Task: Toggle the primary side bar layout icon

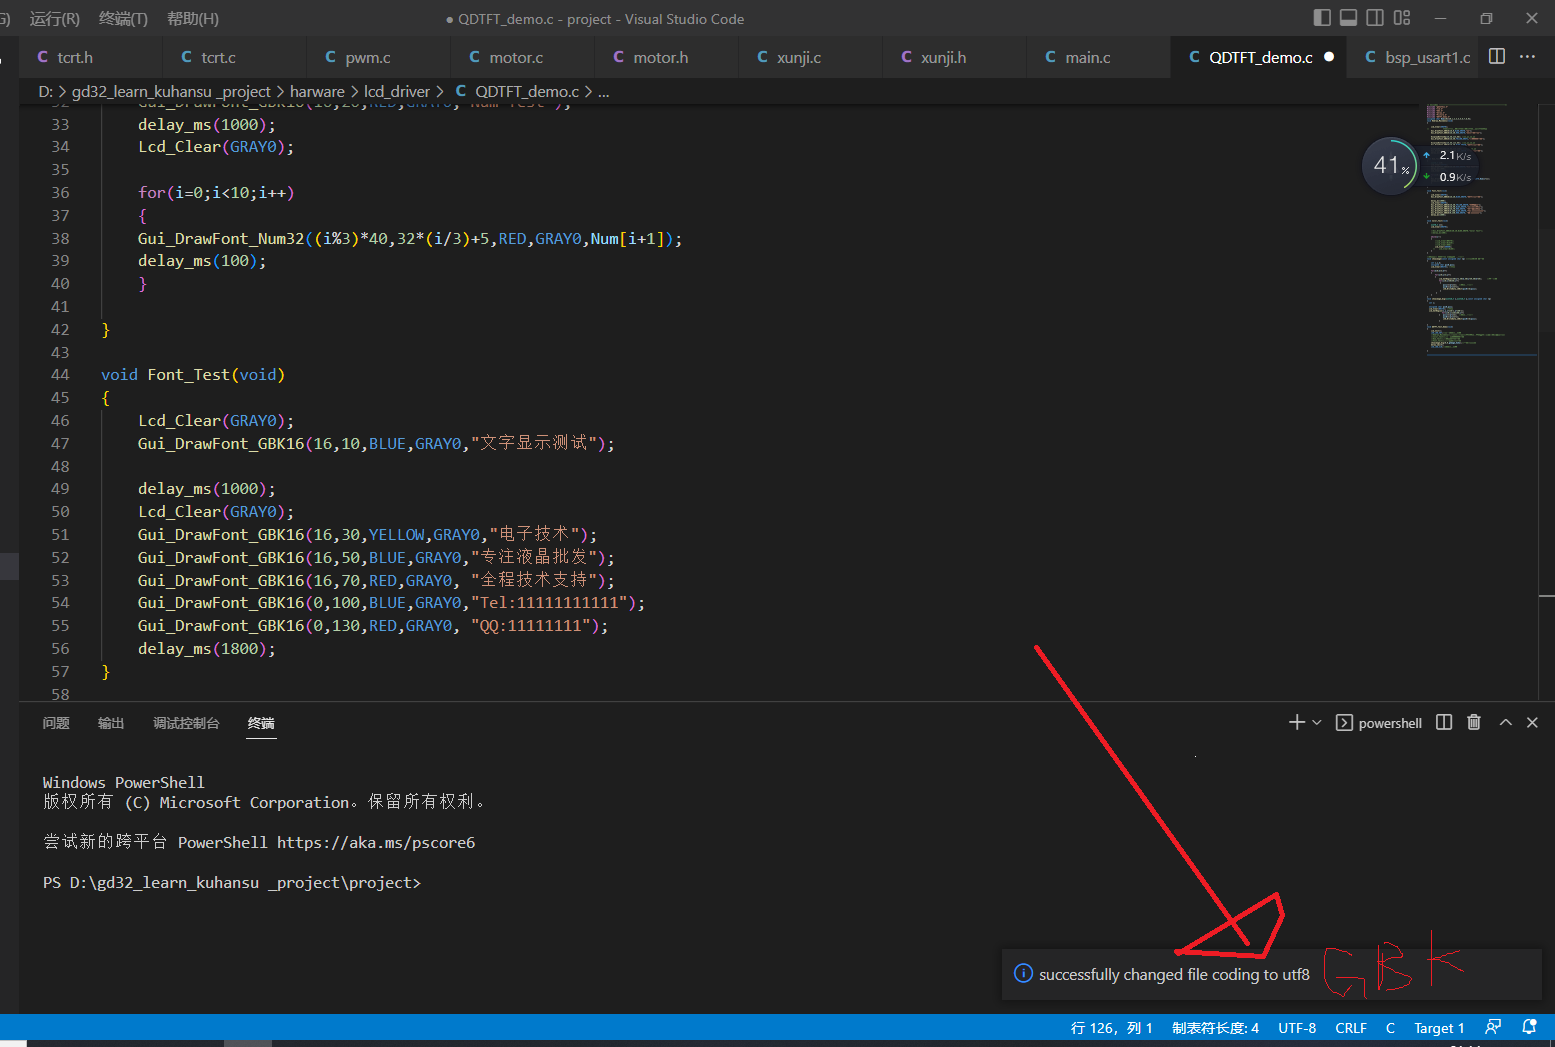Action: pyautogui.click(x=1322, y=18)
